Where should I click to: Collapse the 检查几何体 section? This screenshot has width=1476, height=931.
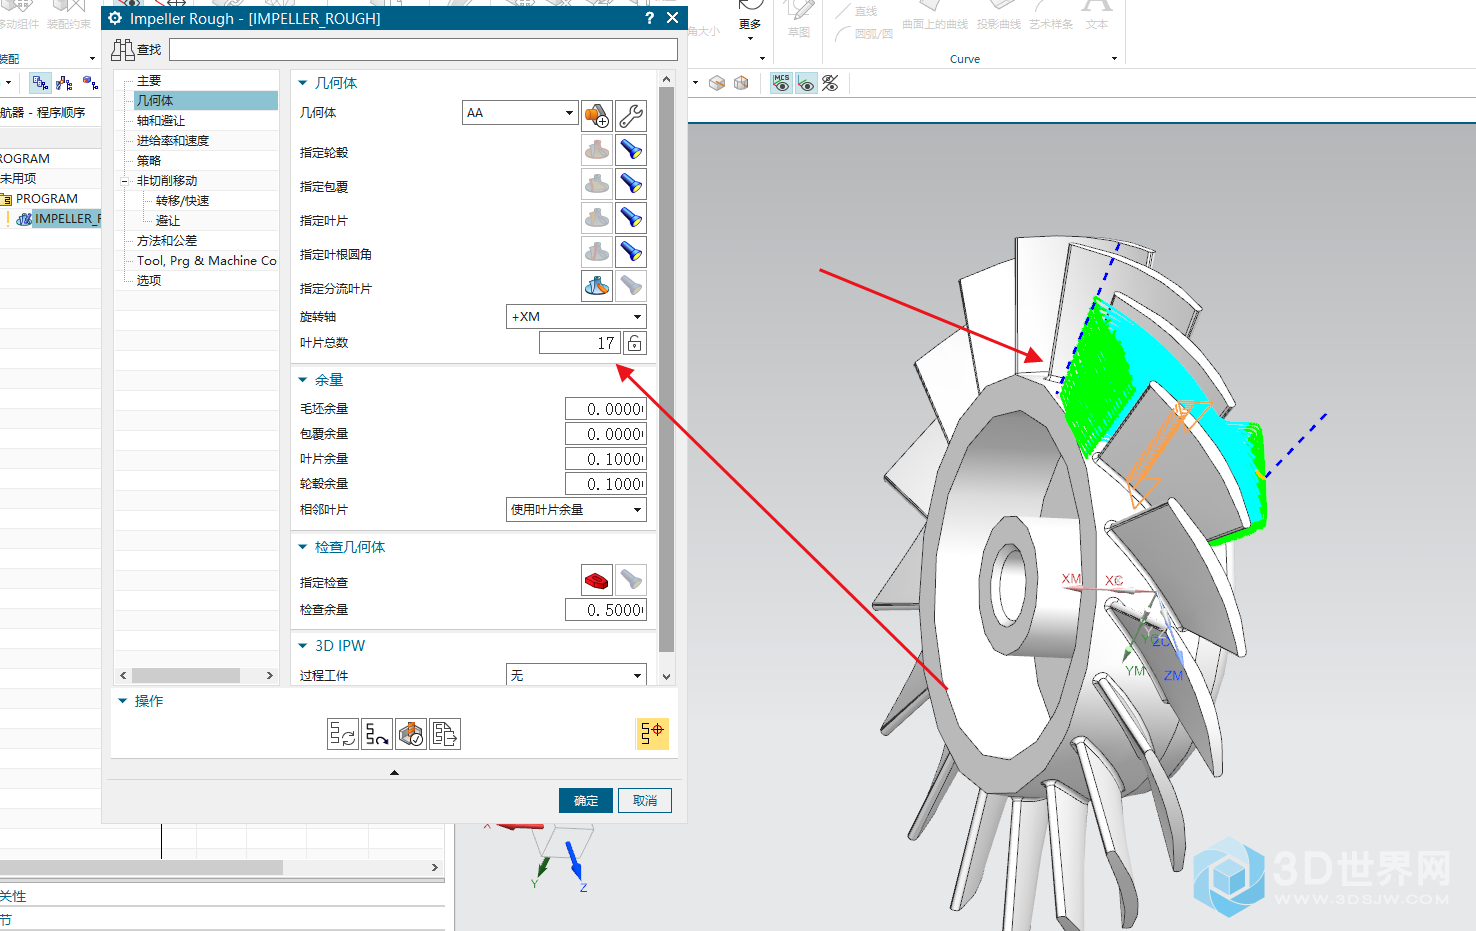303,547
